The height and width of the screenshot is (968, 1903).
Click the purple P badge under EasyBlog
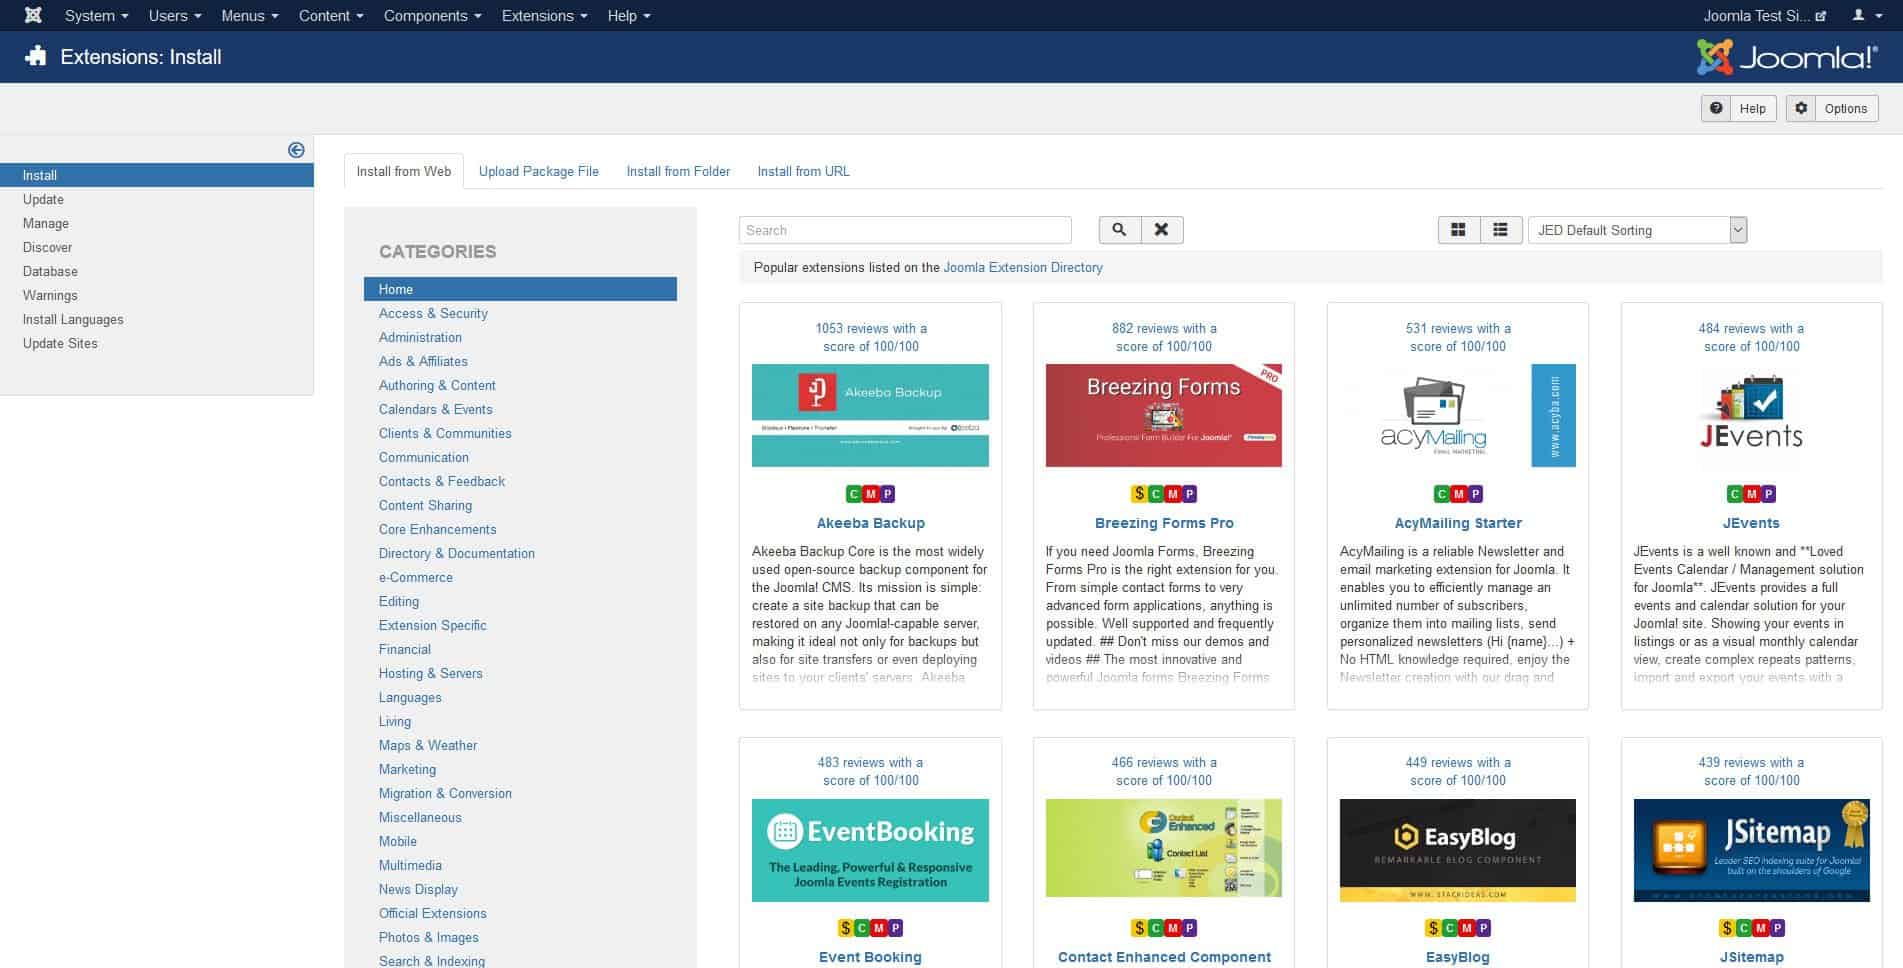click(1483, 928)
